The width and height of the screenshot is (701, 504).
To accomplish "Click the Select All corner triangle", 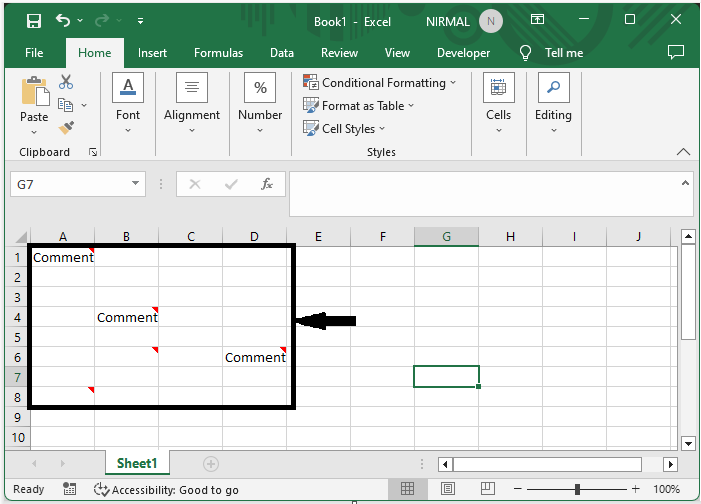I will pyautogui.click(x=20, y=236).
